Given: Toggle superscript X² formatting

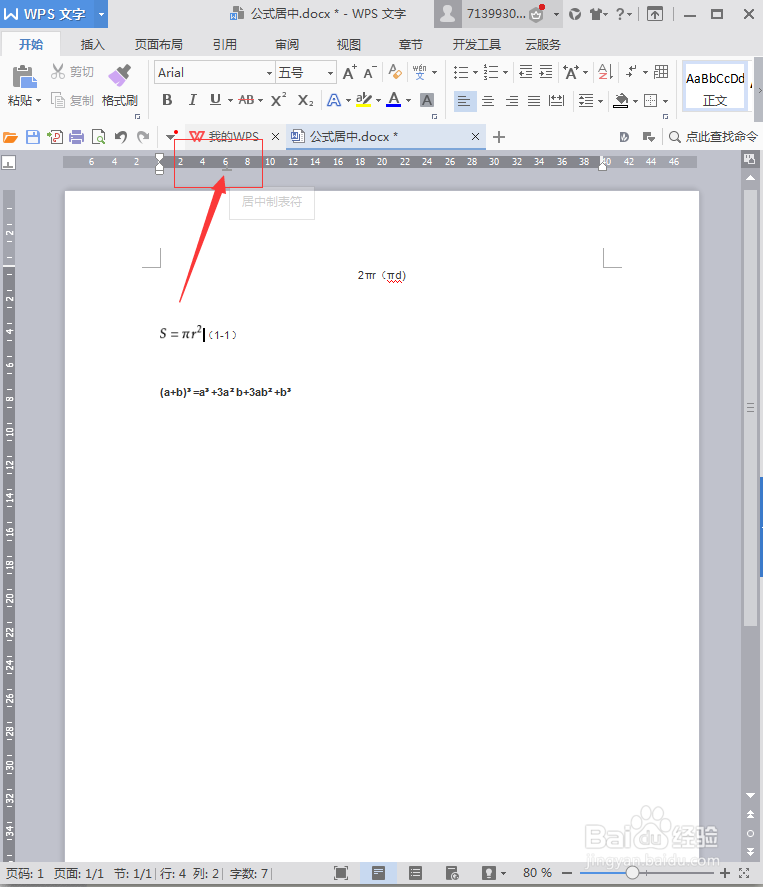Looking at the screenshot, I should tap(278, 100).
